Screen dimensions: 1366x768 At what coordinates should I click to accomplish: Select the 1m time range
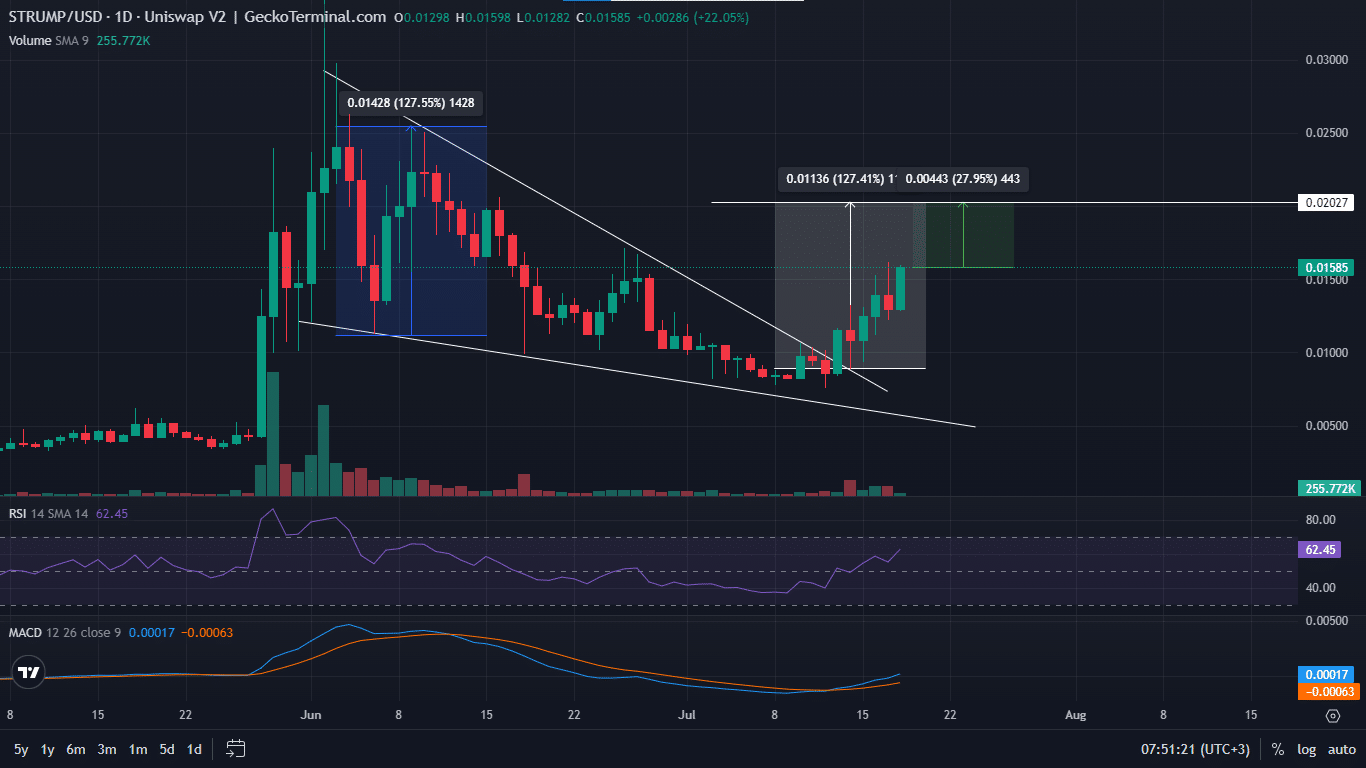(x=138, y=749)
